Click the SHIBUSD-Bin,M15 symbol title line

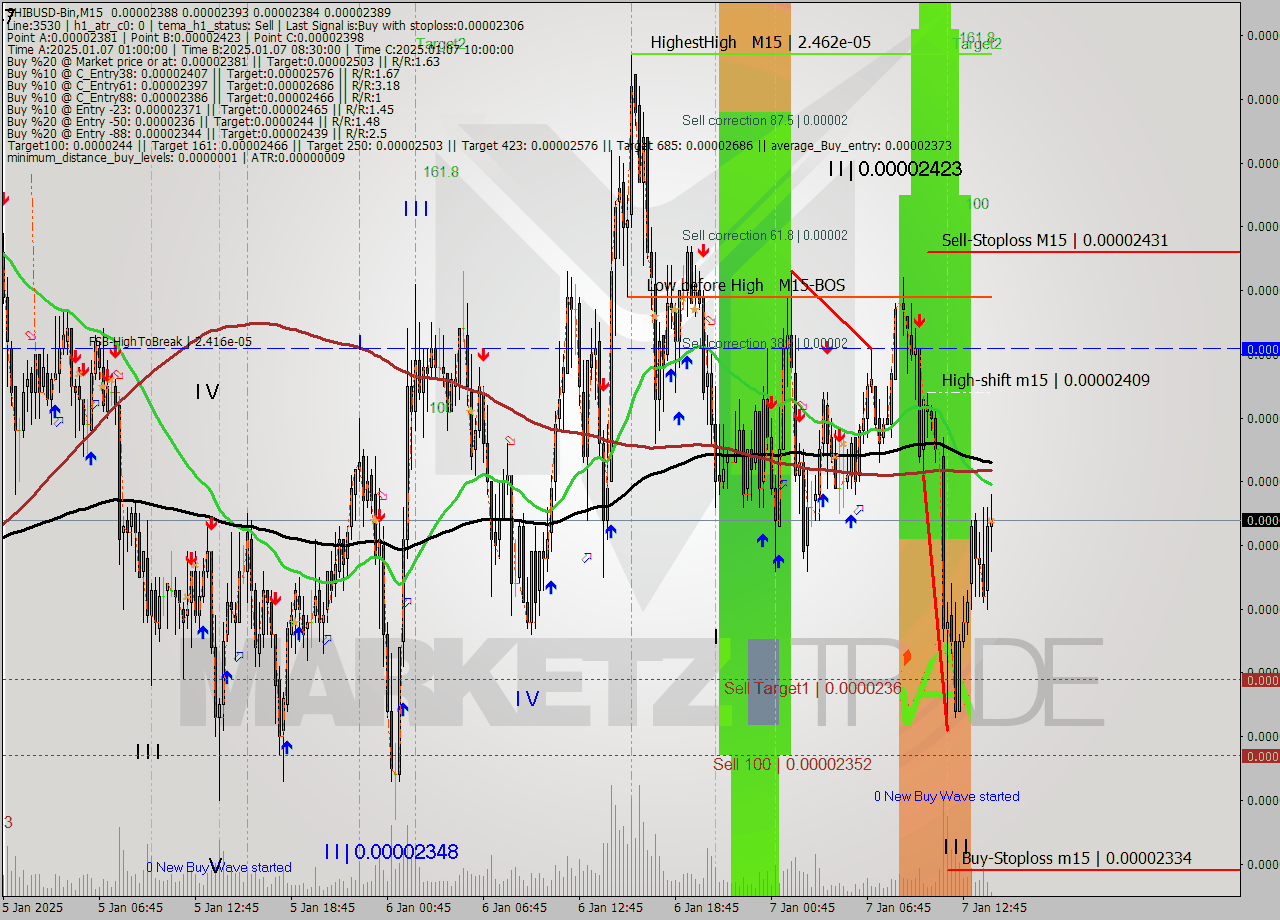(199, 12)
